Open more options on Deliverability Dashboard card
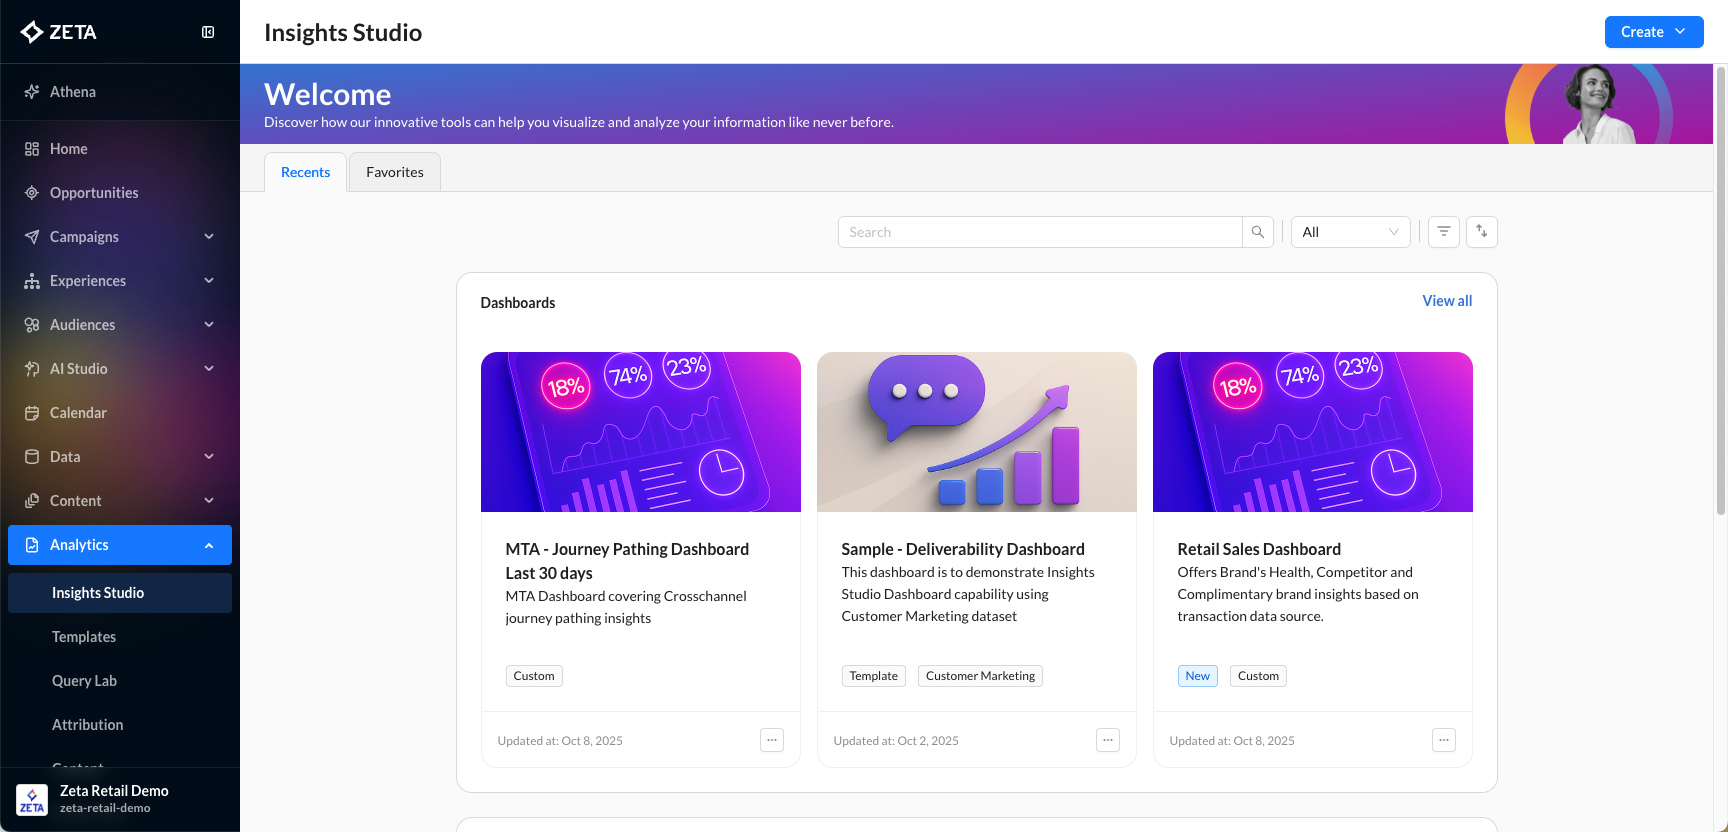This screenshot has width=1728, height=832. pos(1107,740)
